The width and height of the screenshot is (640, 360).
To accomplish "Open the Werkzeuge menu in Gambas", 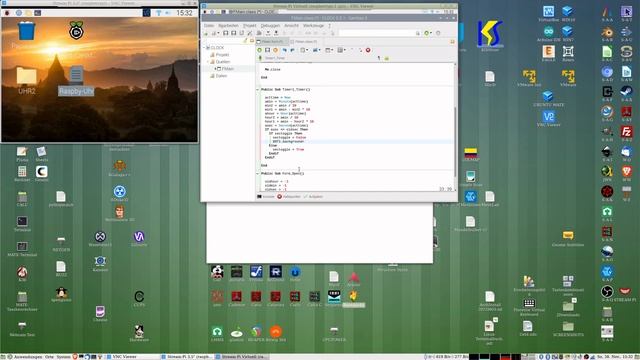I will (x=313, y=25).
